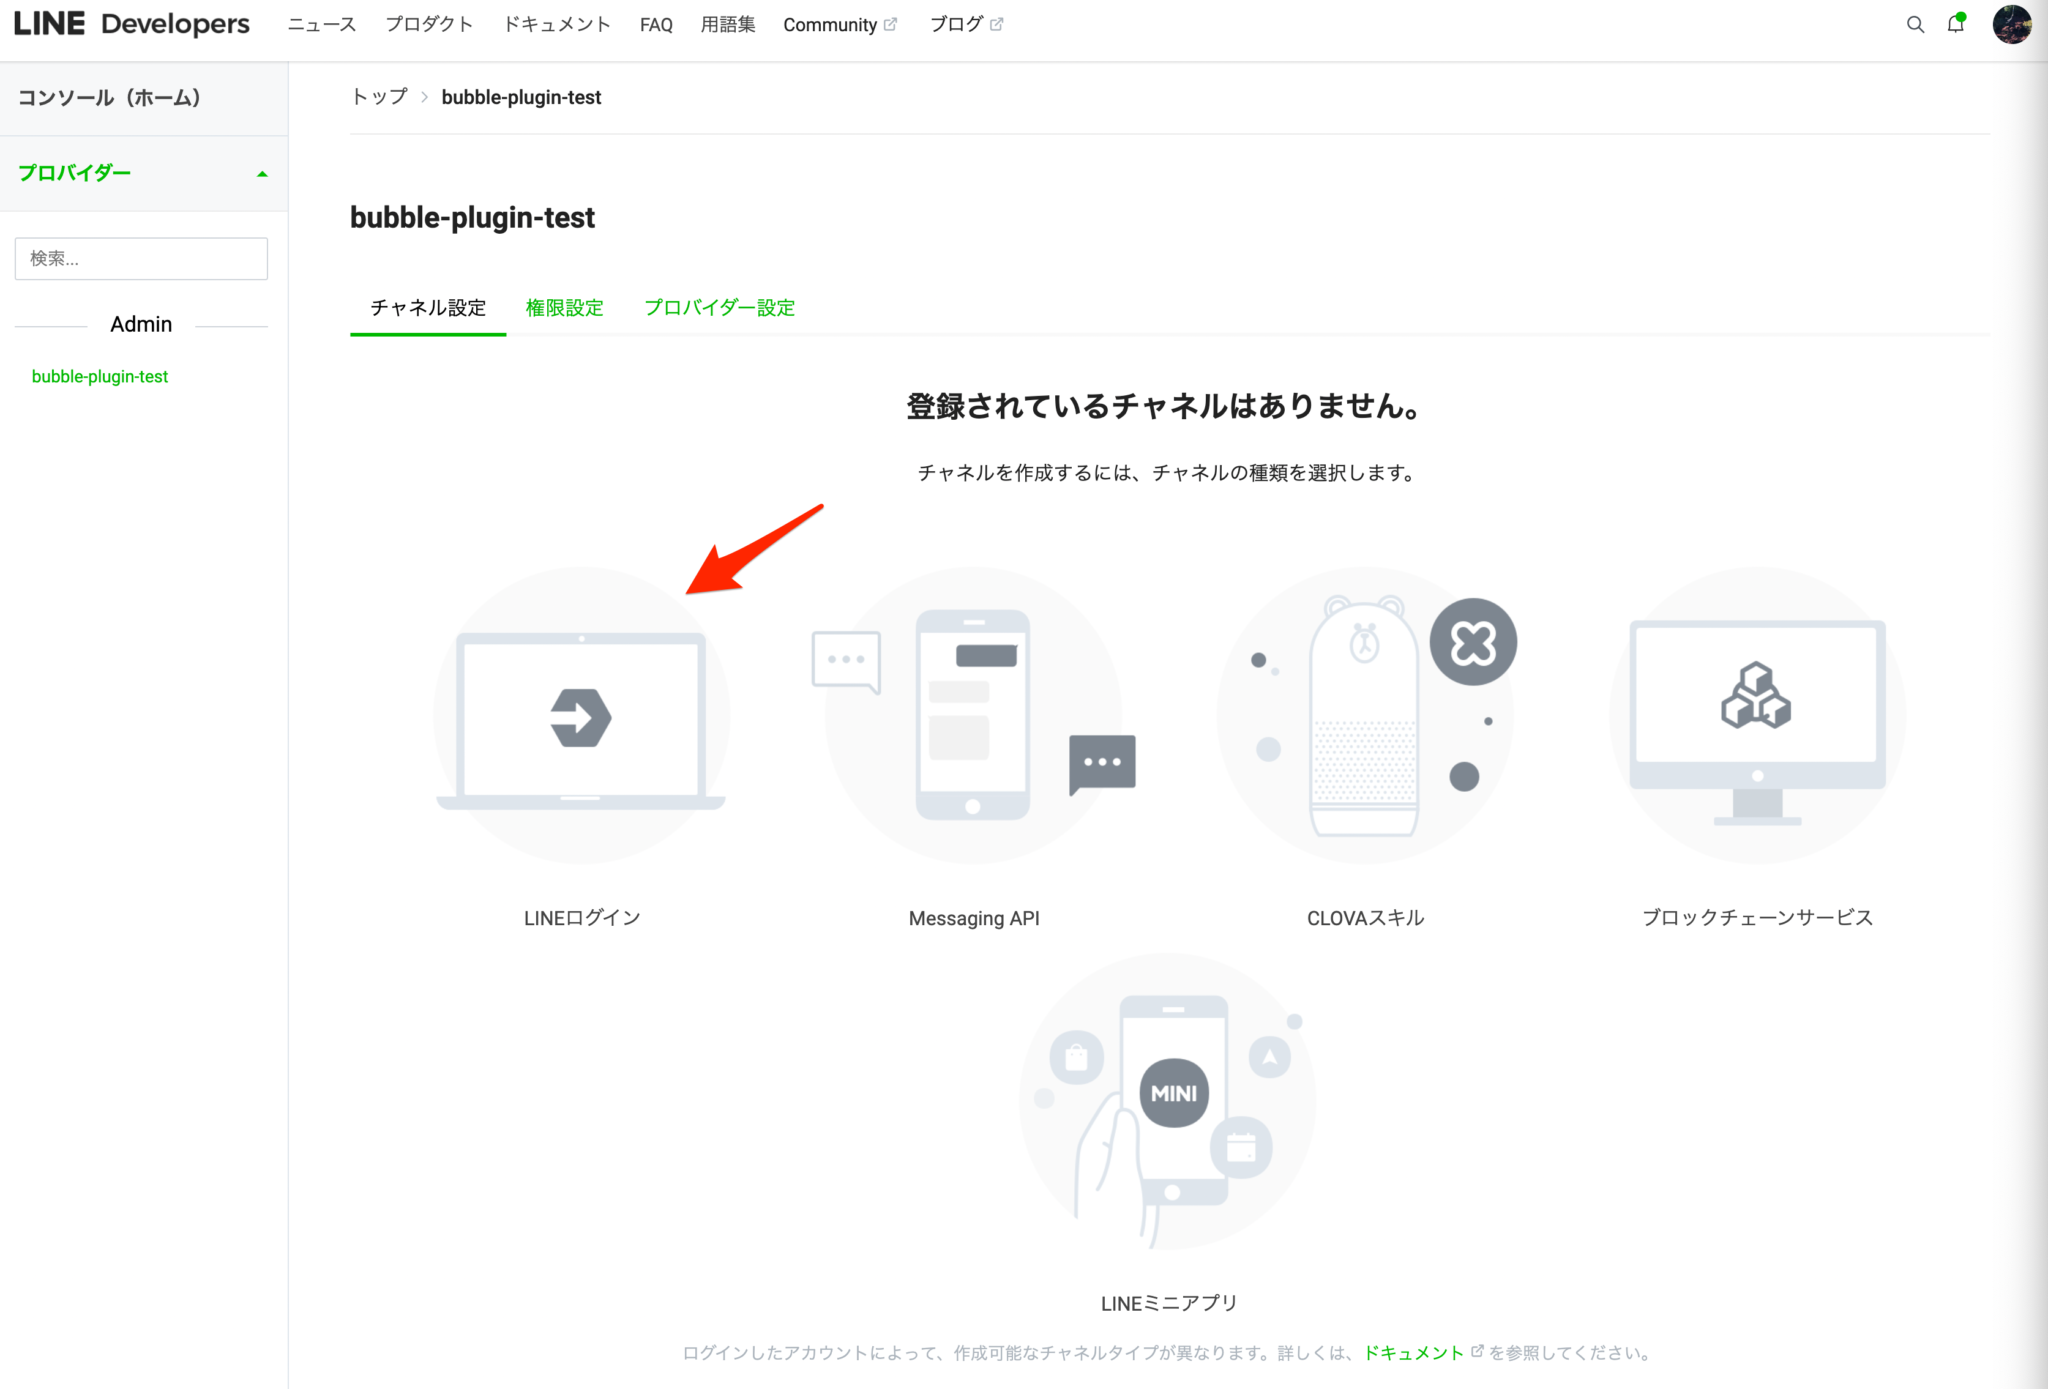
Task: Open the ドキュメント menu item
Action: (x=557, y=24)
